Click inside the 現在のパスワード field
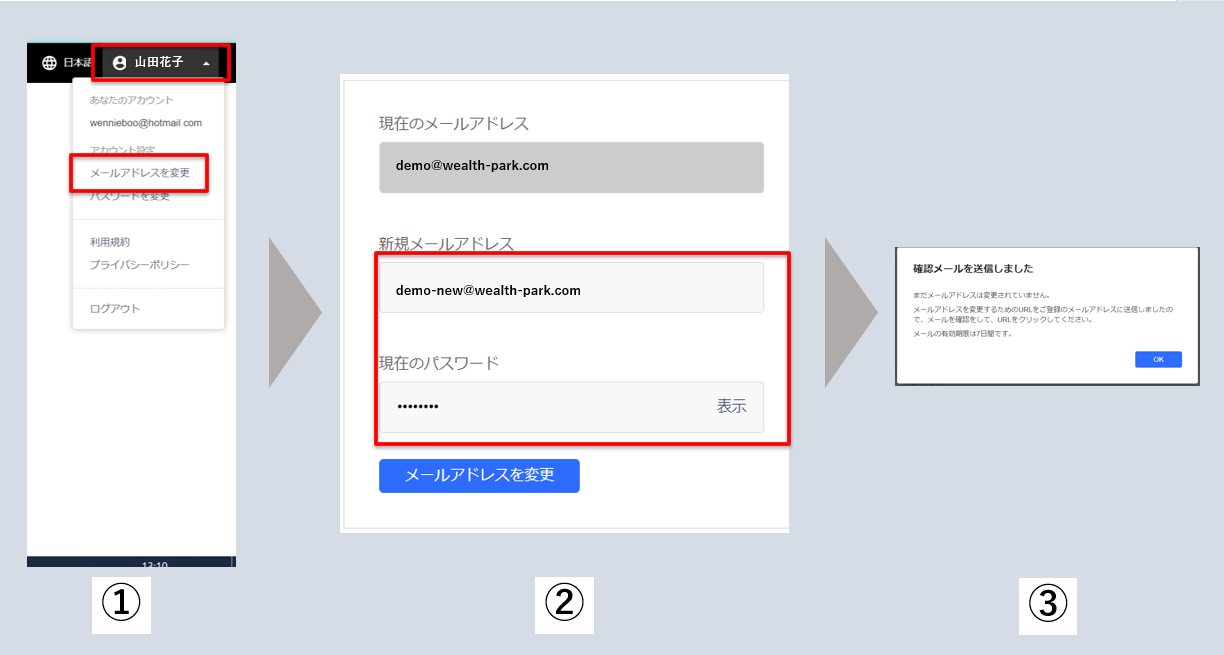 tap(540, 407)
